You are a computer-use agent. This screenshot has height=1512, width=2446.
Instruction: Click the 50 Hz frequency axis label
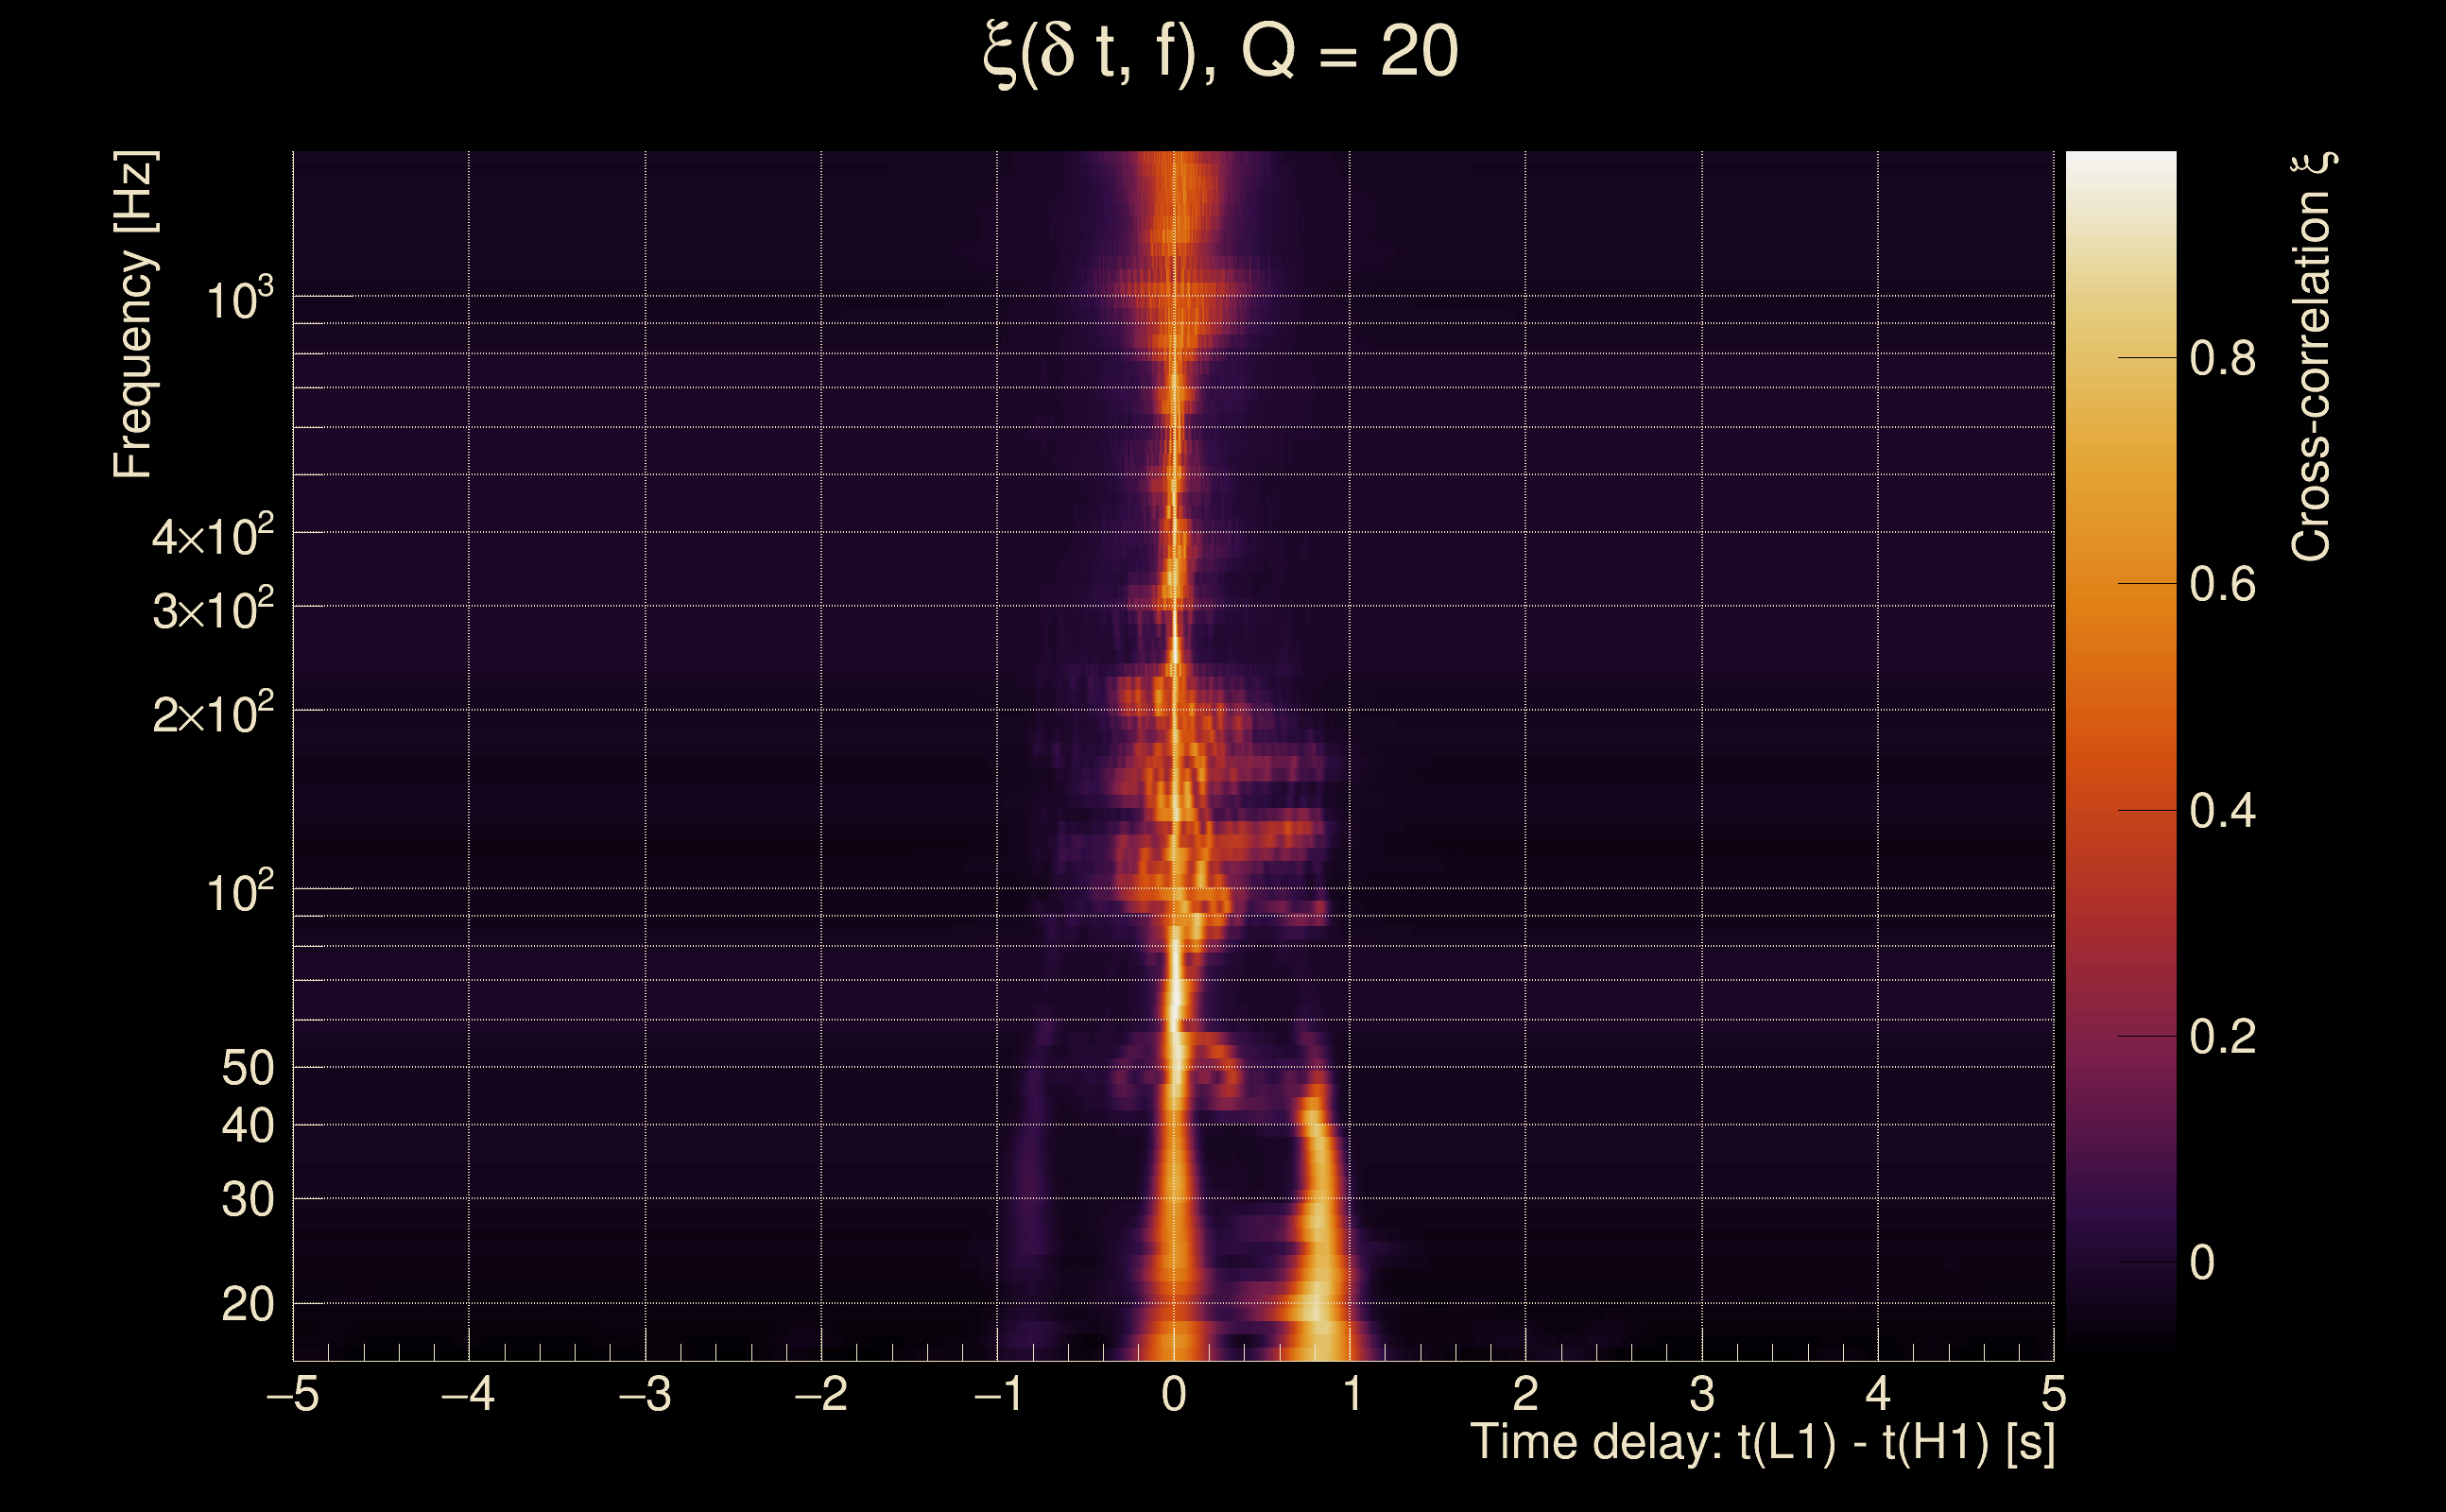click(x=247, y=1068)
